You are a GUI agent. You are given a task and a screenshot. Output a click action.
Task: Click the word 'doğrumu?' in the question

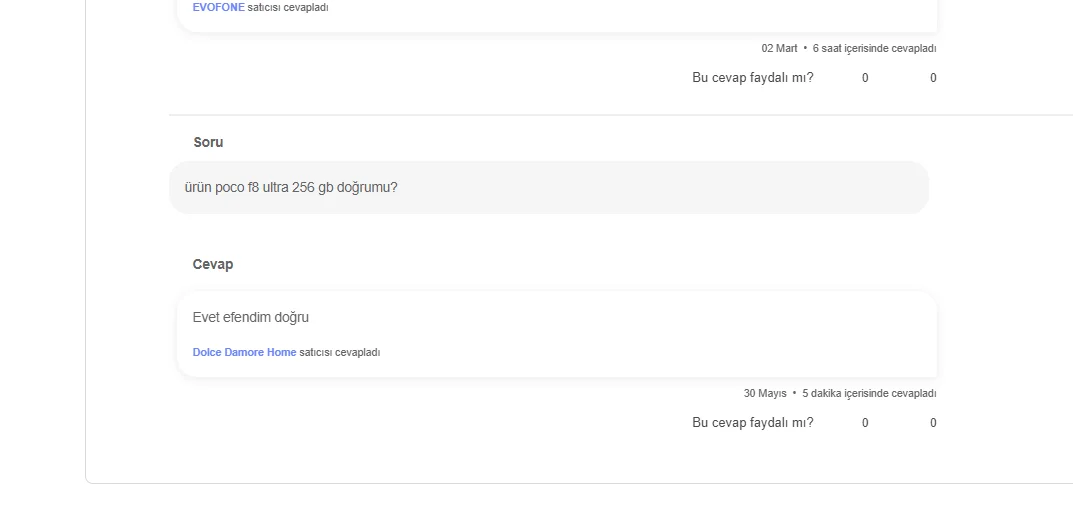(367, 187)
